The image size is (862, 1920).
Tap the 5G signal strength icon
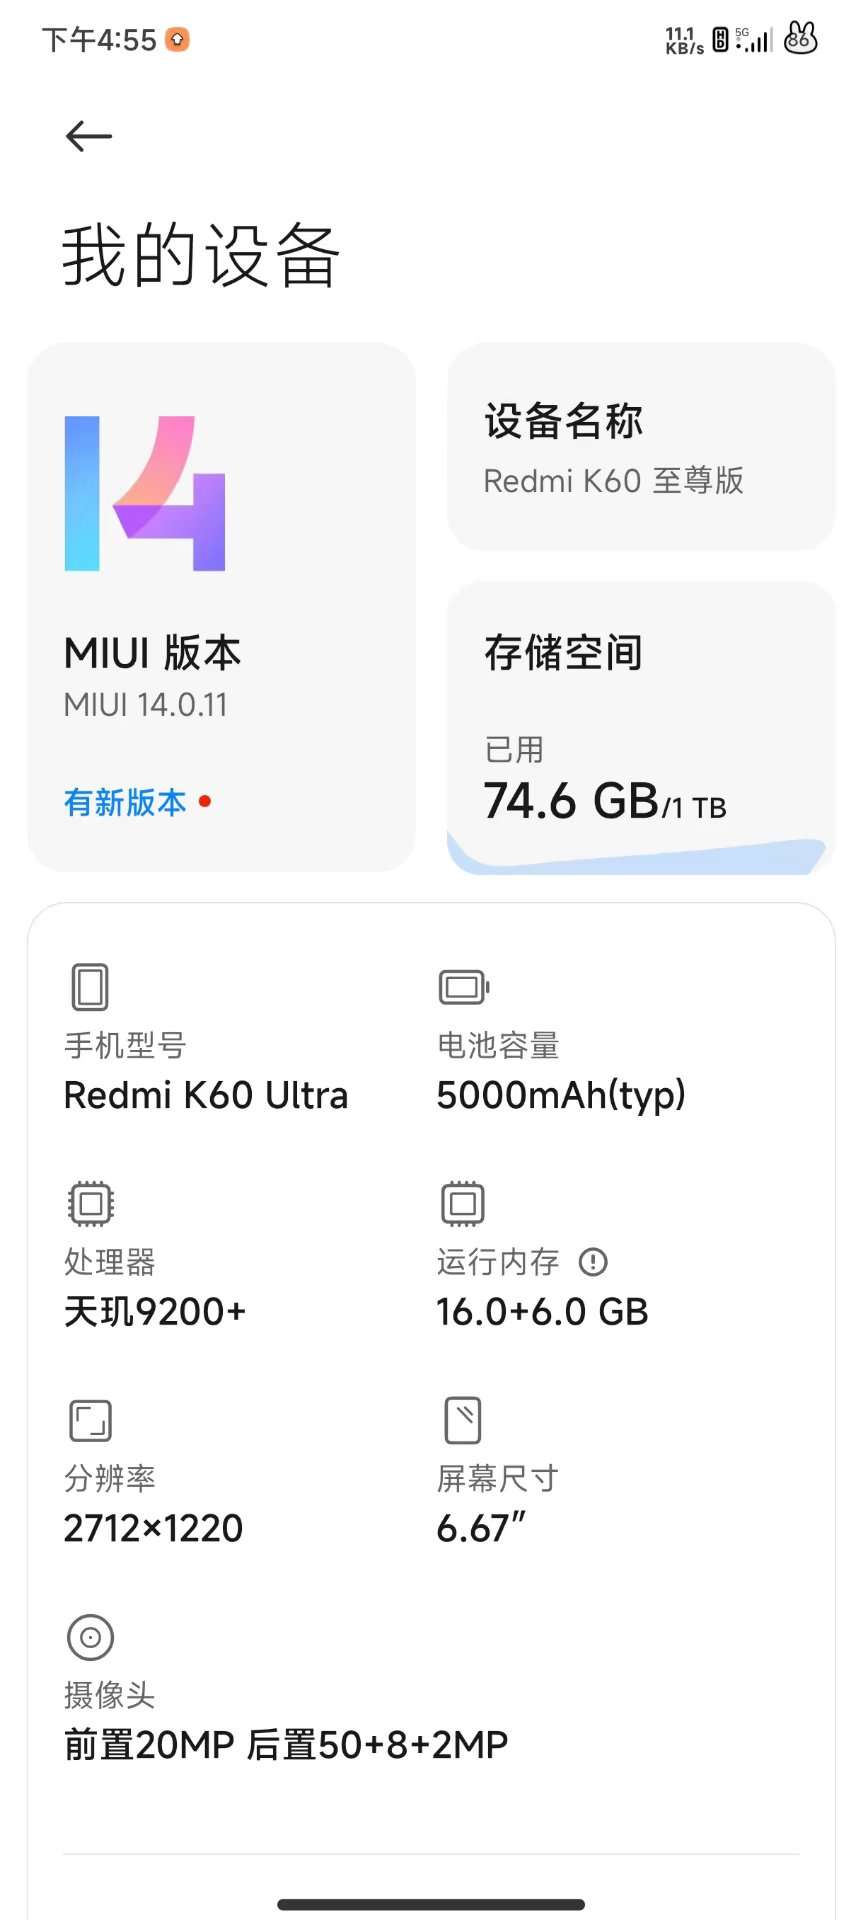(x=754, y=40)
